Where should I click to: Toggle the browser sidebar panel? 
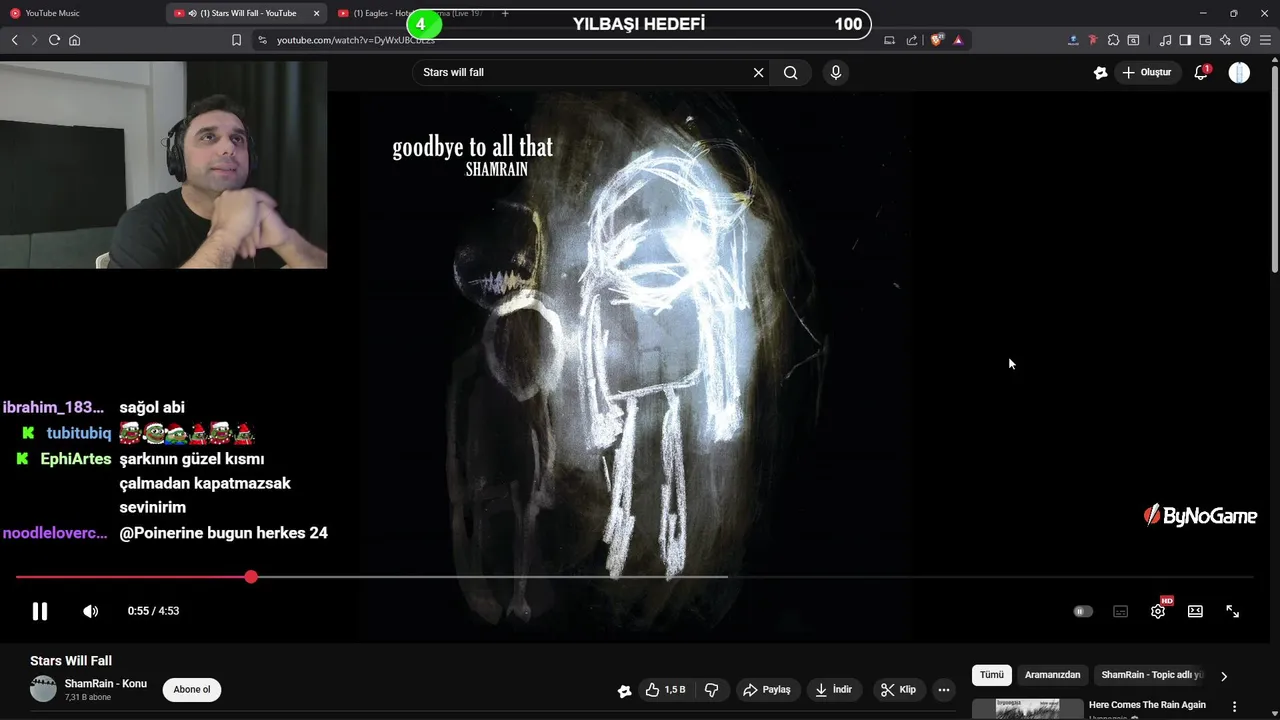[x=1185, y=40]
